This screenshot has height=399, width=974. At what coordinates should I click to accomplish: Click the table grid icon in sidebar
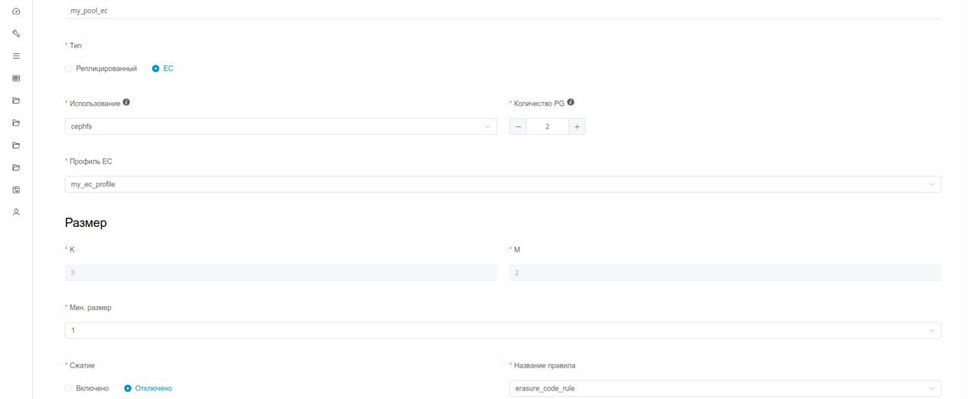pyautogui.click(x=17, y=78)
